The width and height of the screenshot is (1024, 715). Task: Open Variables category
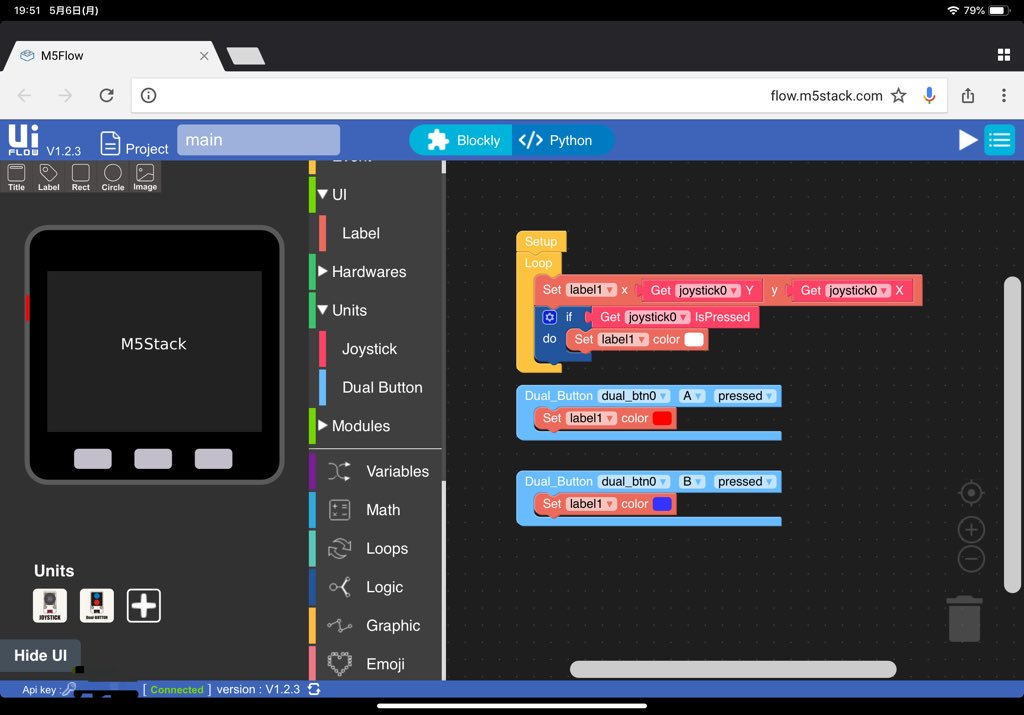[x=377, y=471]
